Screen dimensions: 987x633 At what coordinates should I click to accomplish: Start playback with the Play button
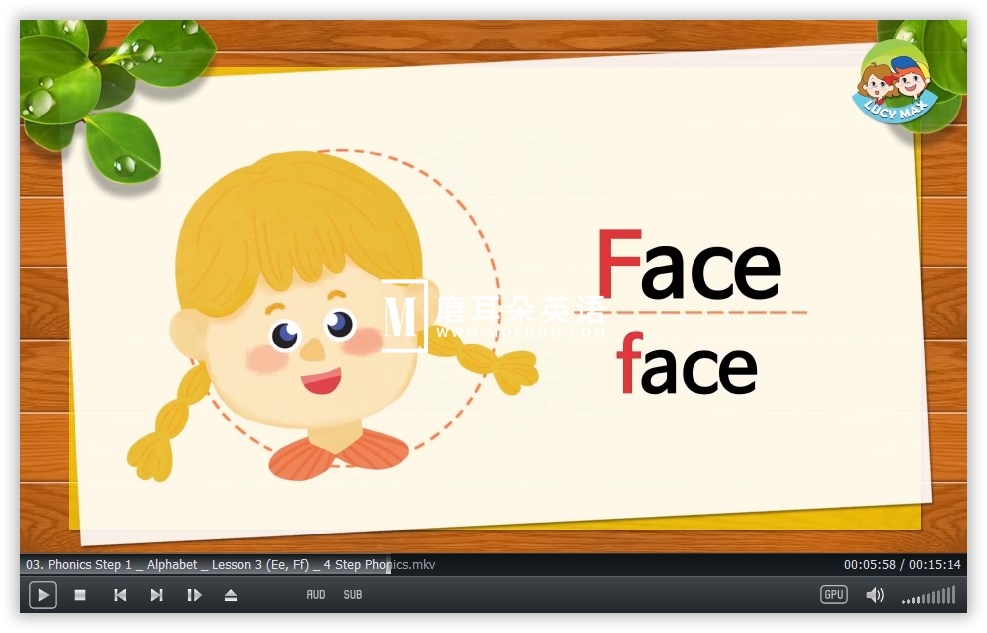(42, 595)
